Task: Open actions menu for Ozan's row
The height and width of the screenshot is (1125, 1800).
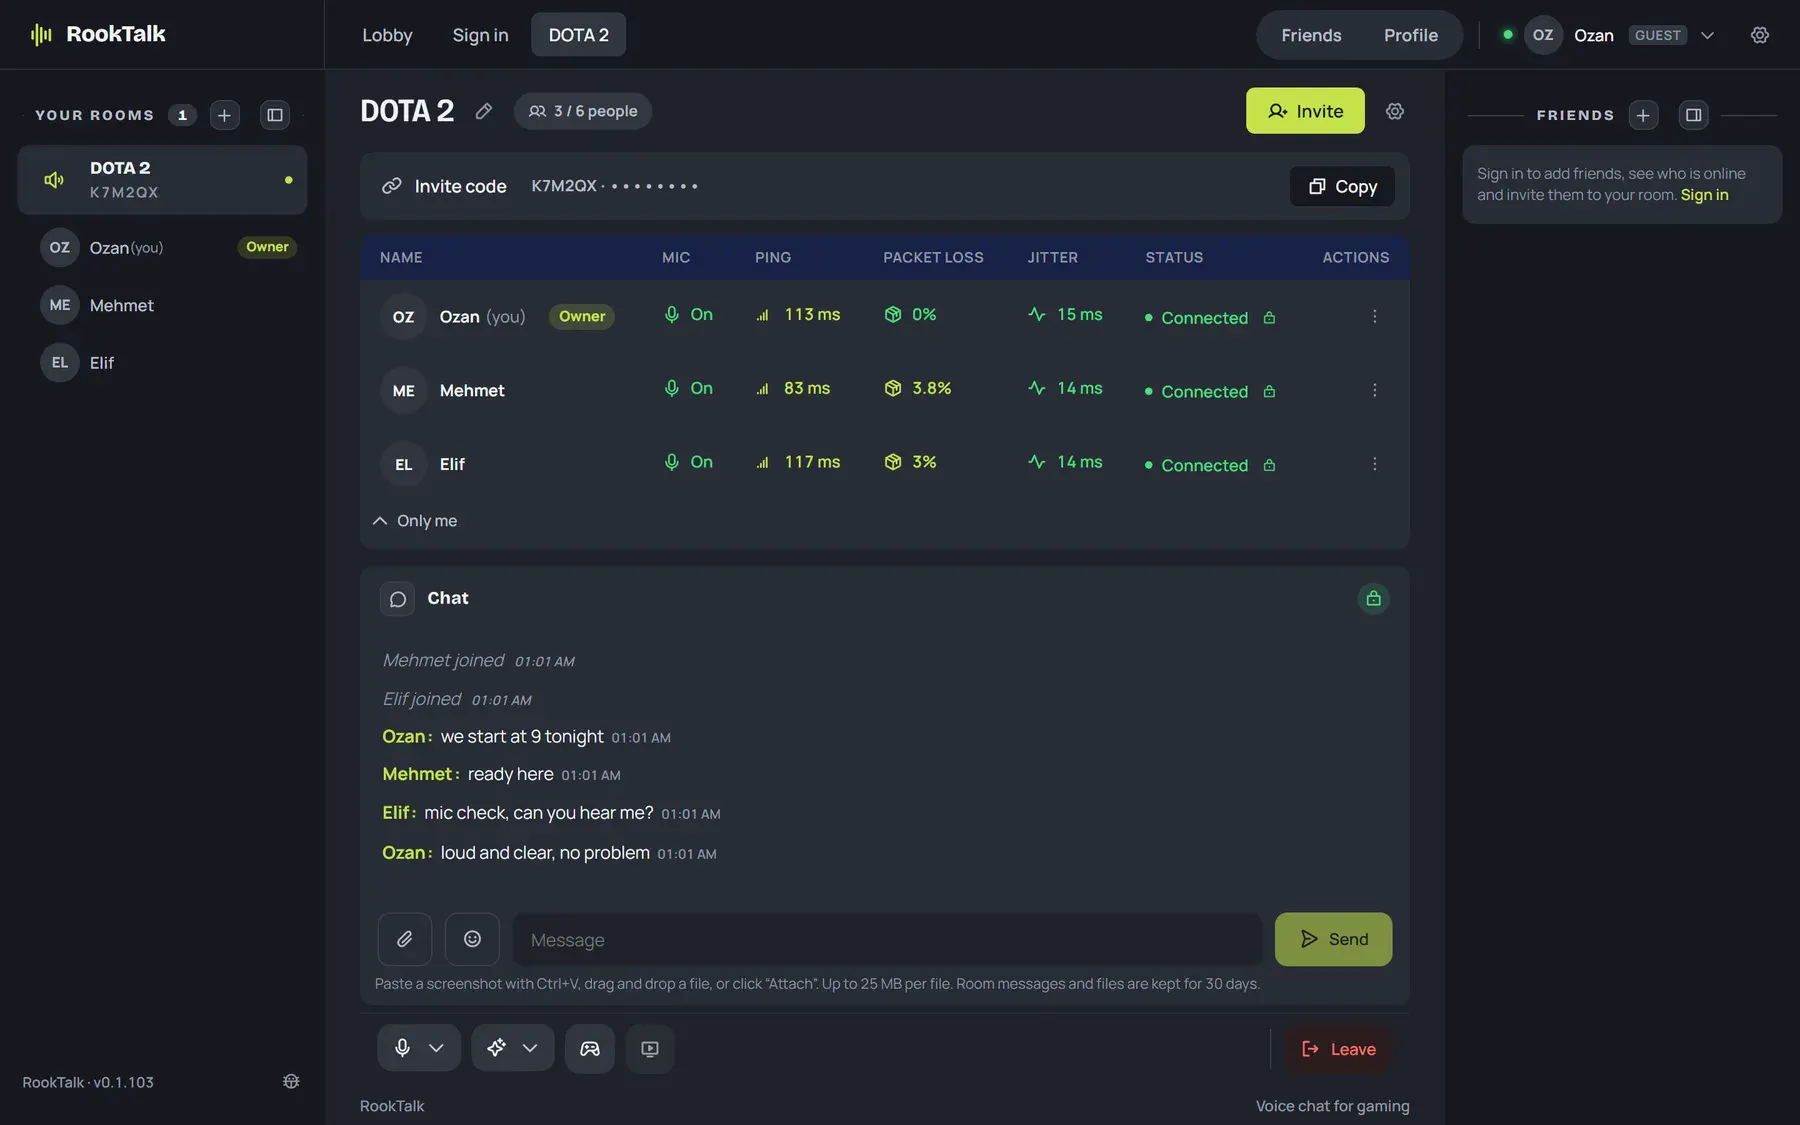Action: pyautogui.click(x=1374, y=316)
